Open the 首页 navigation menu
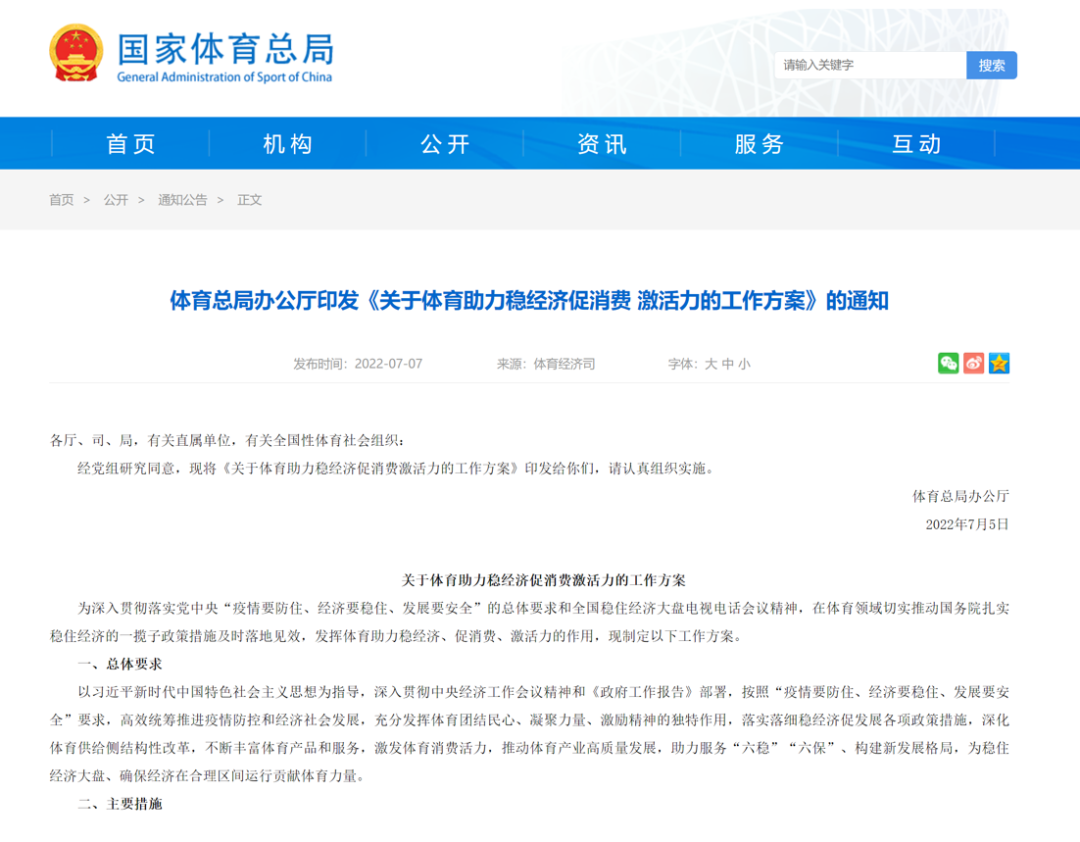The image size is (1080, 842). click(x=131, y=143)
